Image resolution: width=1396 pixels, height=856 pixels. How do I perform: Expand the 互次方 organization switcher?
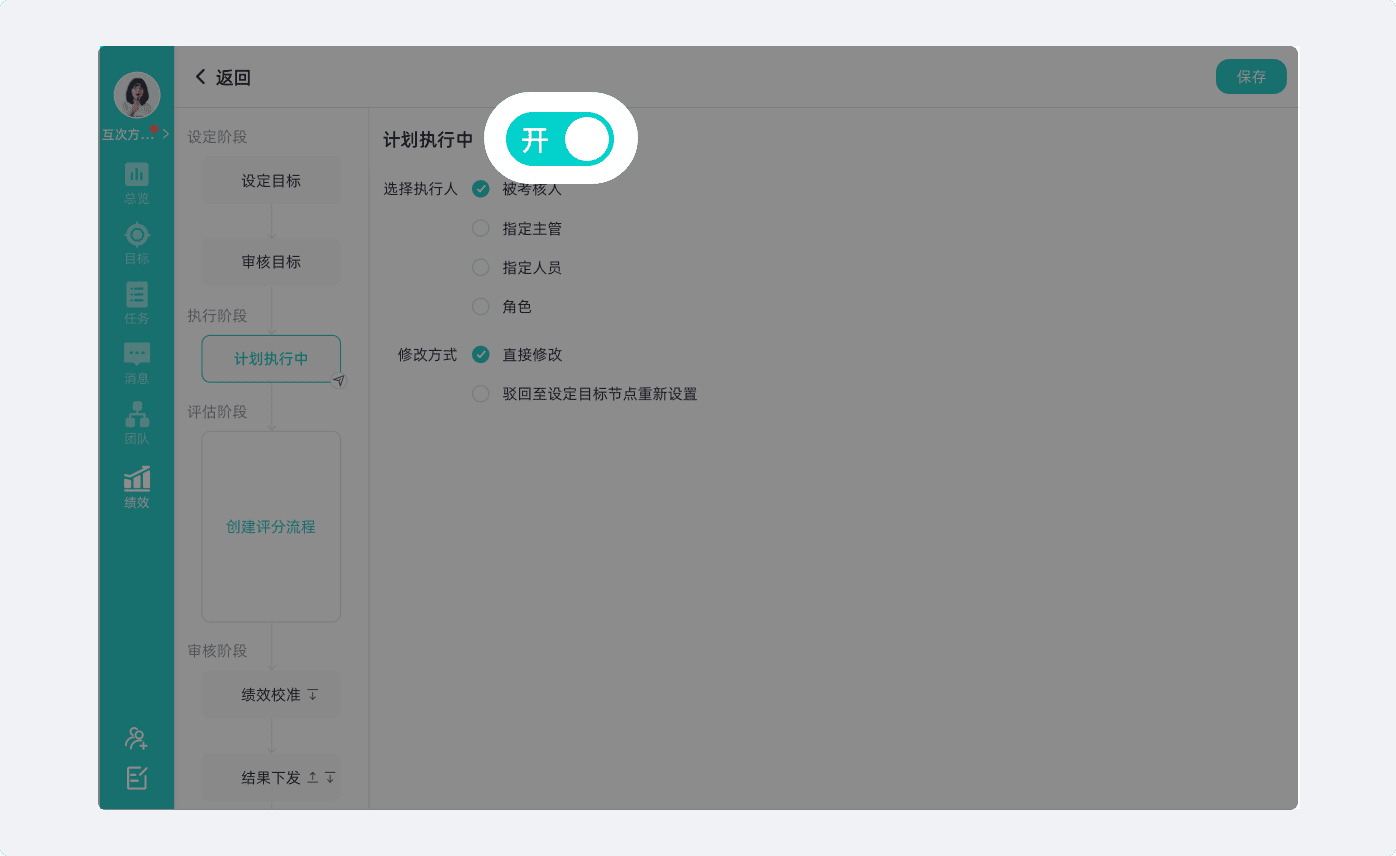(136, 134)
